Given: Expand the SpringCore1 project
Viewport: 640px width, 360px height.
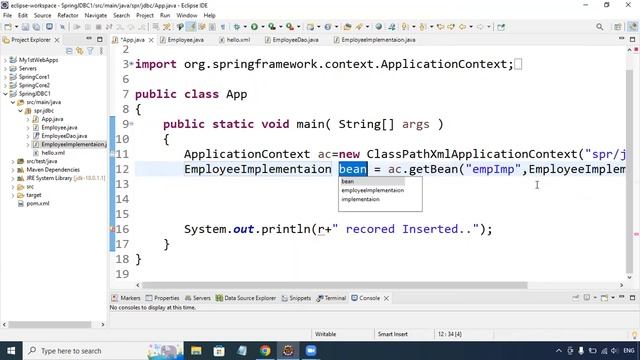Looking at the screenshot, I should coord(5,77).
